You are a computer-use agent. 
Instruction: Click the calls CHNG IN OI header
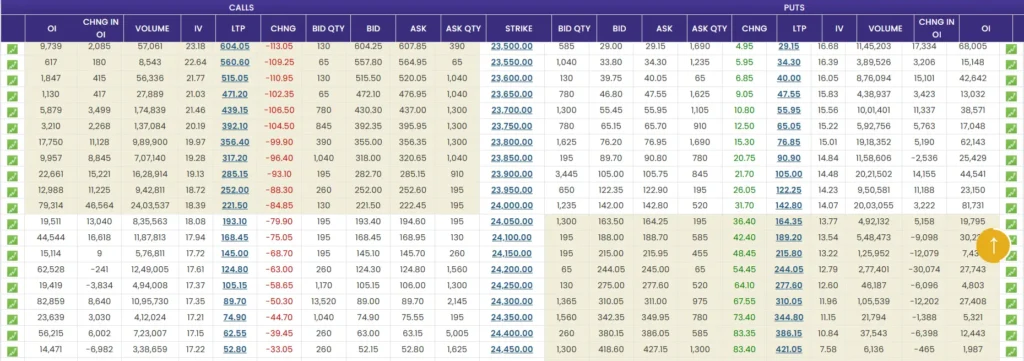point(101,29)
